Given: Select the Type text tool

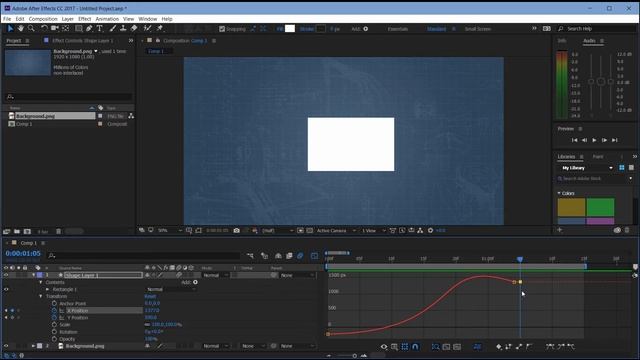Looking at the screenshot, I should [100, 28].
